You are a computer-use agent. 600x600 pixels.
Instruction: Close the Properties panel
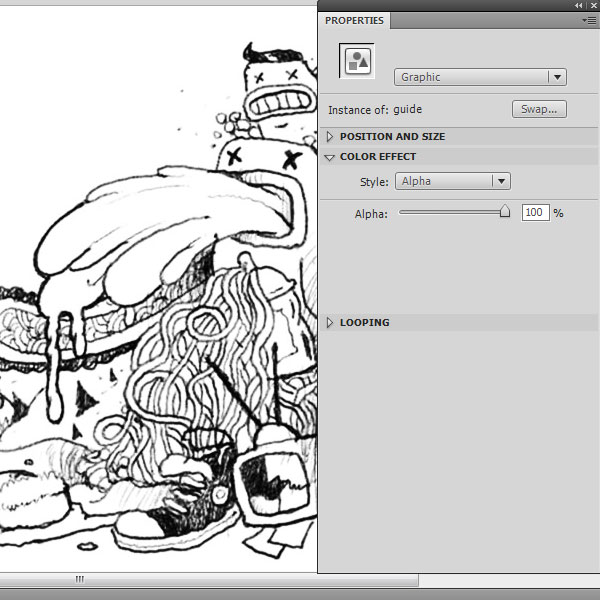tap(593, 5)
